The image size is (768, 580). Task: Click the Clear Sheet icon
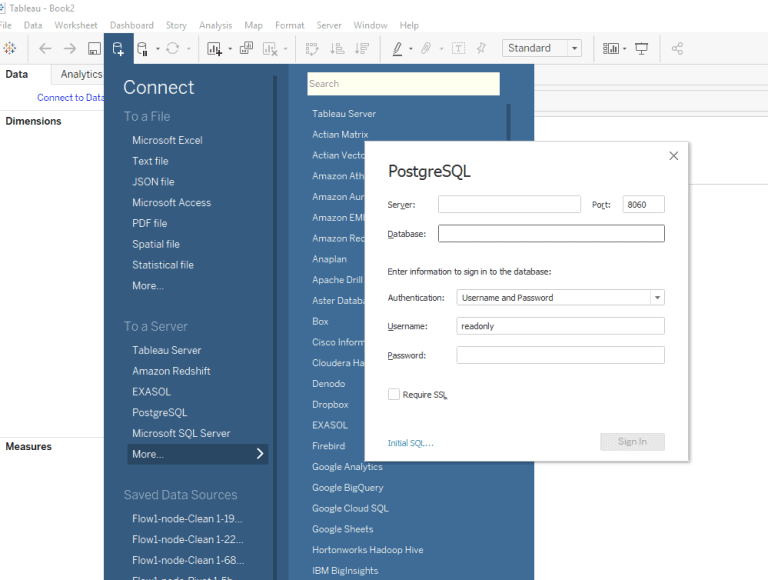(270, 48)
